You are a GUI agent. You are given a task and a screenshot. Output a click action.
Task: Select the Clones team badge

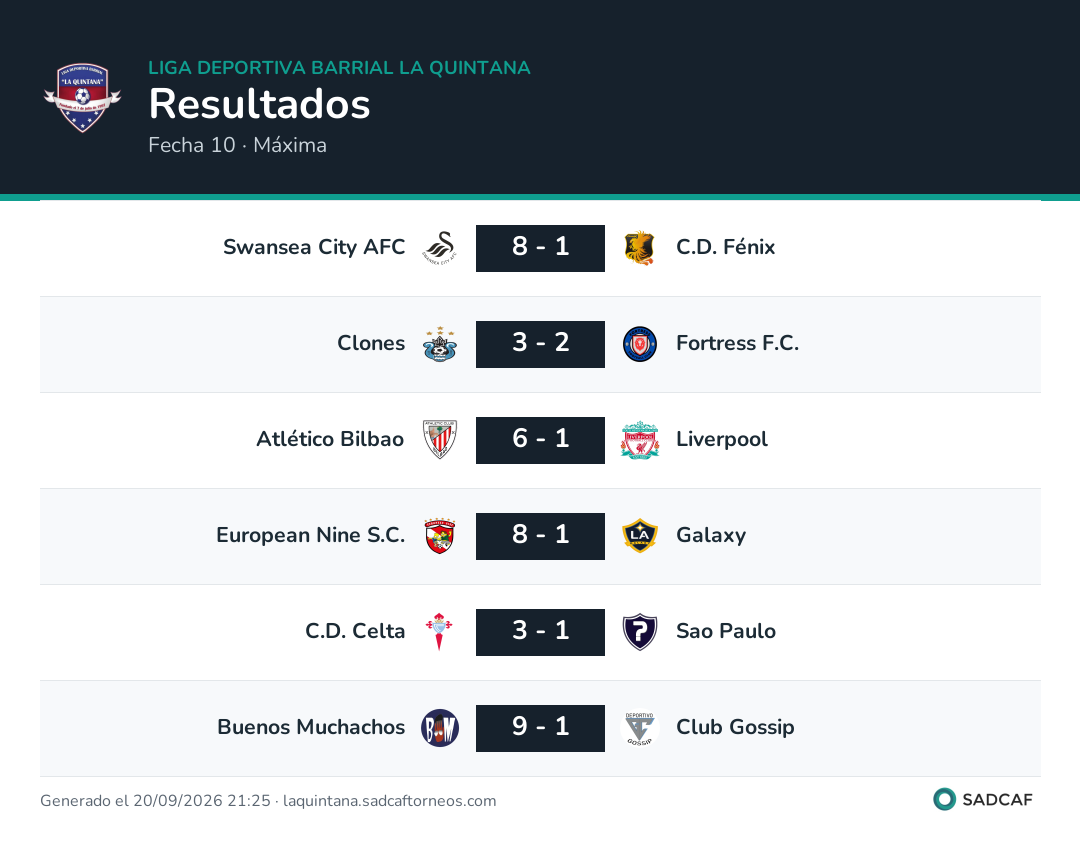(439, 344)
